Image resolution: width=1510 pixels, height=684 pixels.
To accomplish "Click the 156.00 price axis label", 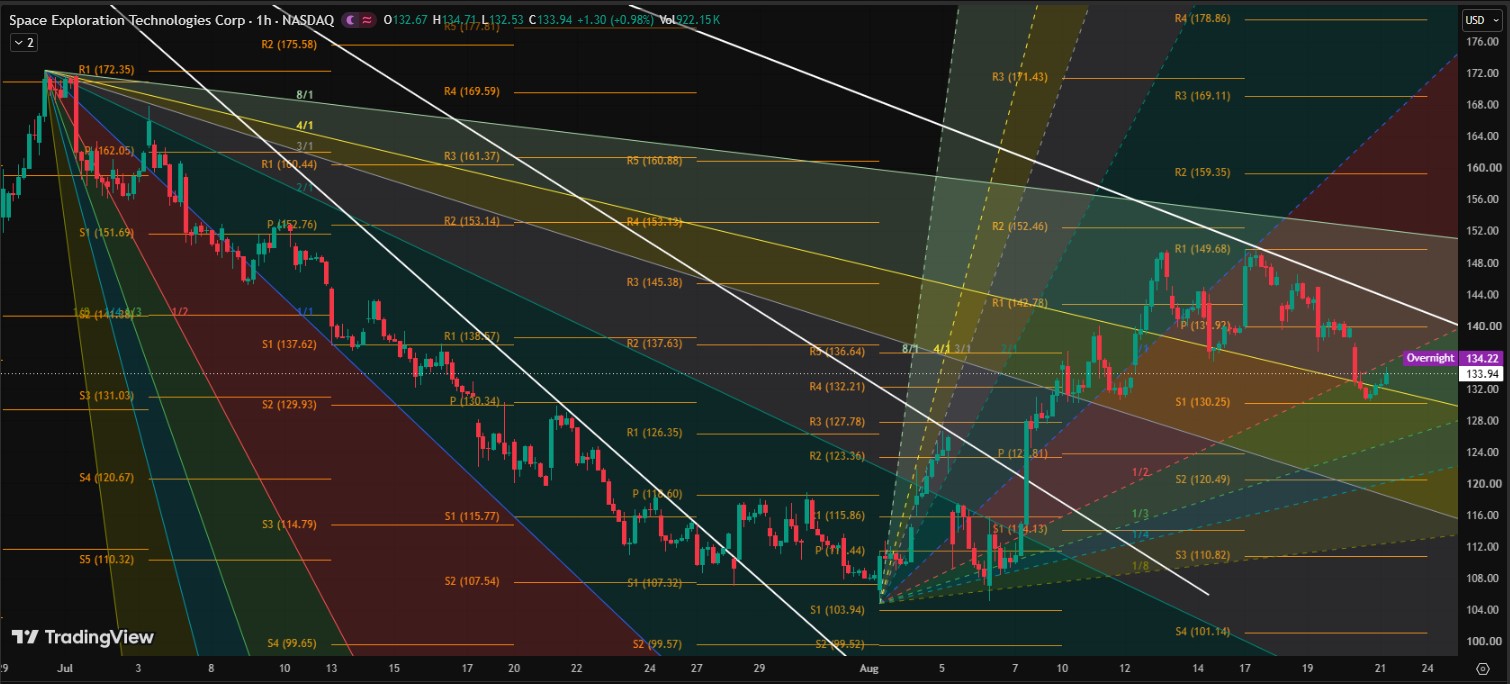I will 1481,199.
